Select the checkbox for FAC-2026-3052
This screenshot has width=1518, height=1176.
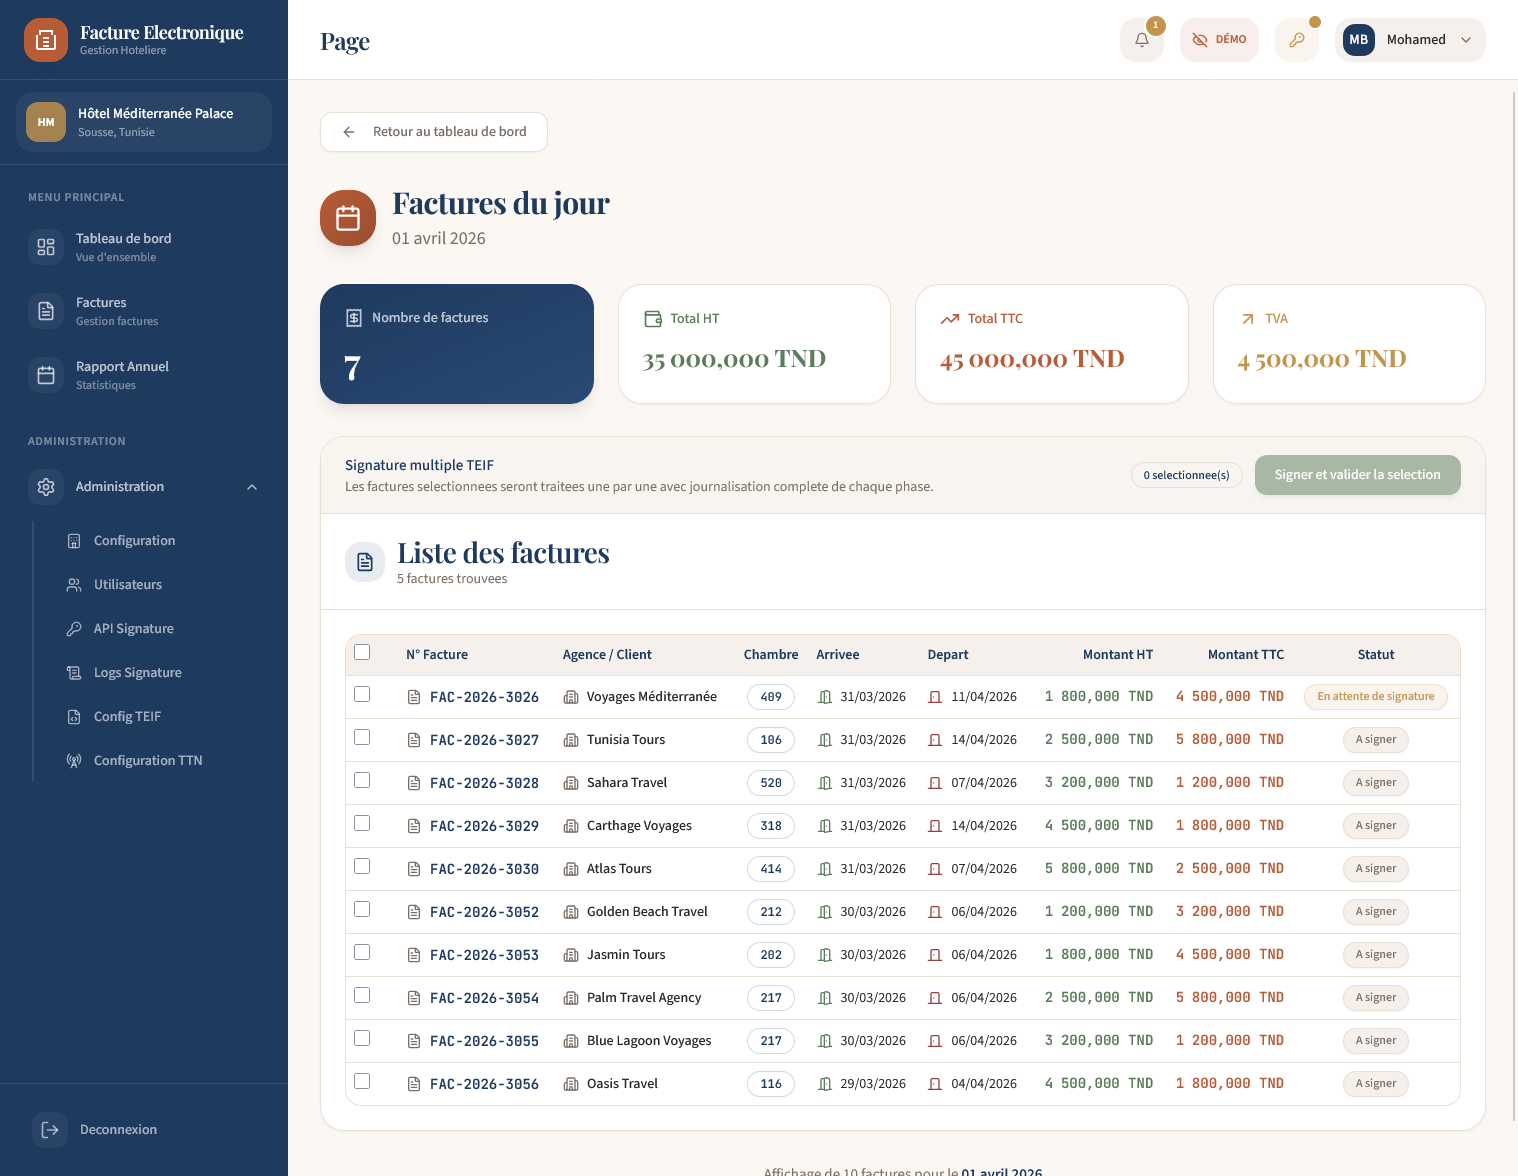pyautogui.click(x=362, y=909)
